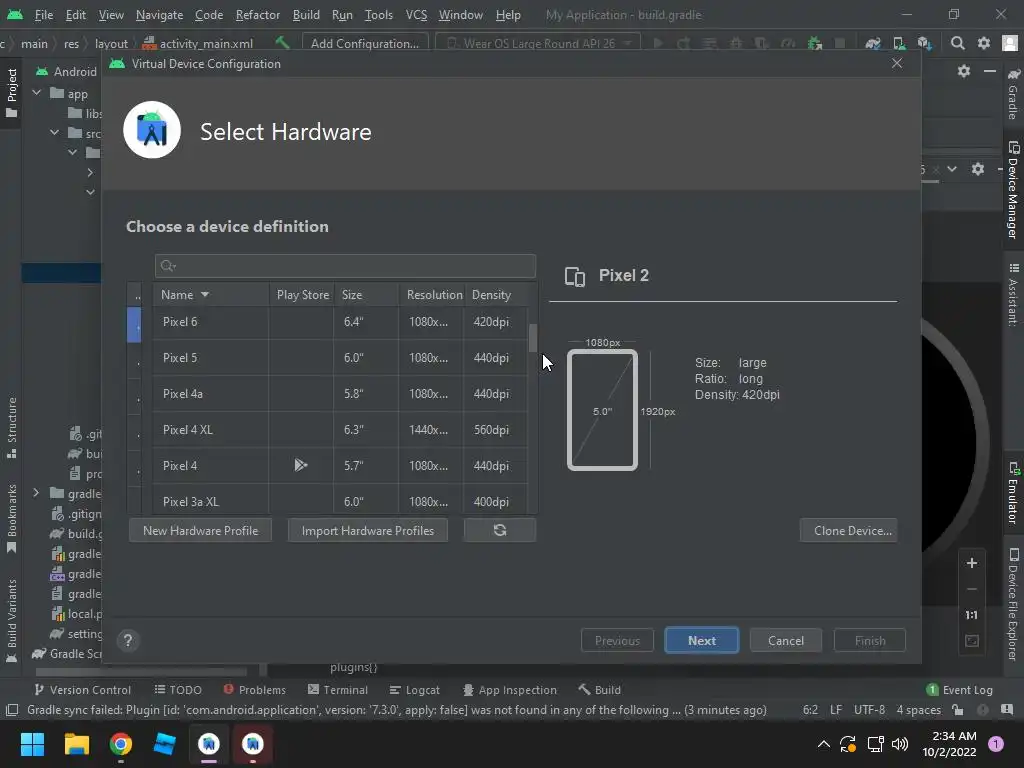The image size is (1024, 768).
Task: Open the Navigate menu
Action: [159, 14]
